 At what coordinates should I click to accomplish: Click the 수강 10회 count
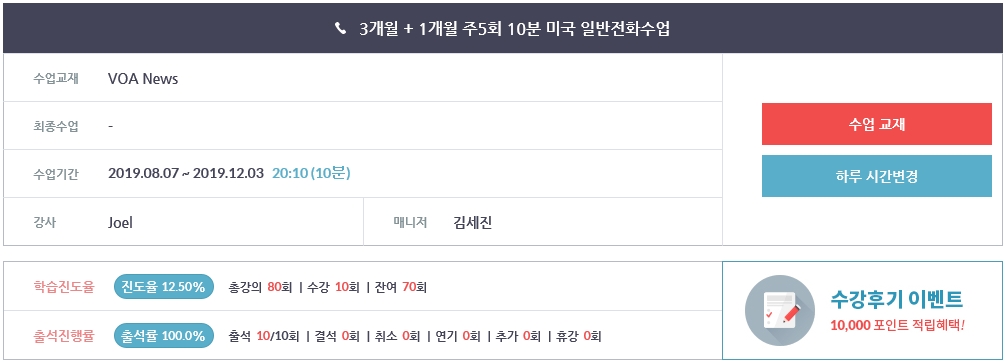[x=333, y=288]
